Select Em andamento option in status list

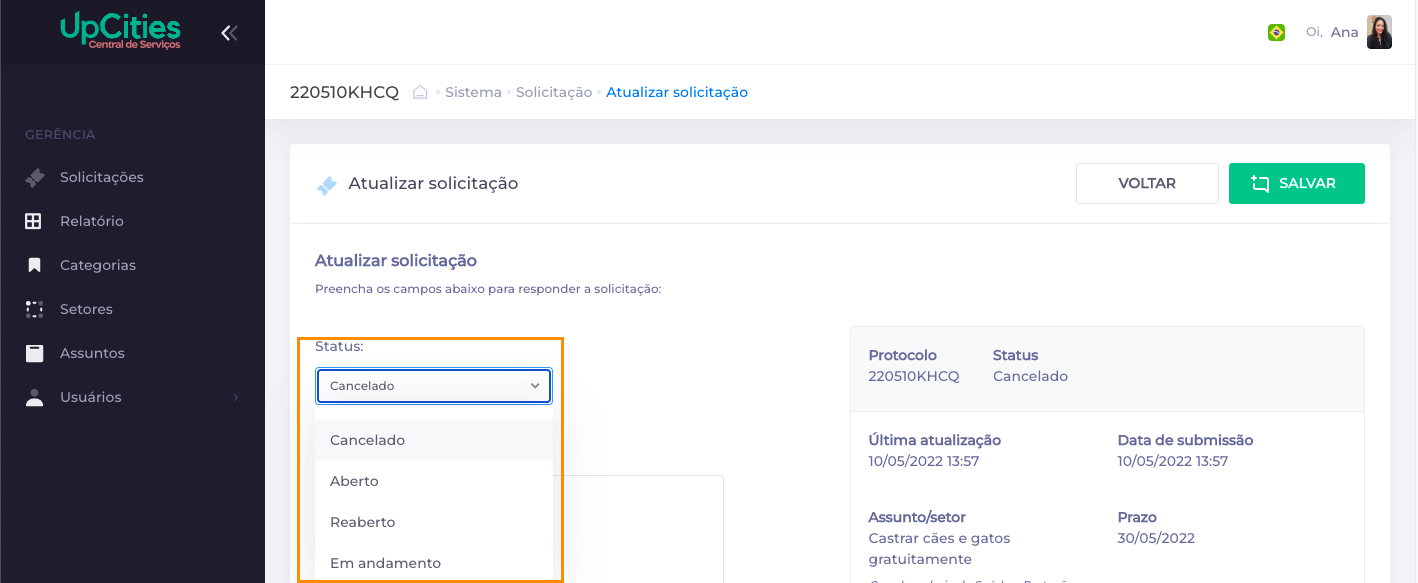tap(434, 562)
